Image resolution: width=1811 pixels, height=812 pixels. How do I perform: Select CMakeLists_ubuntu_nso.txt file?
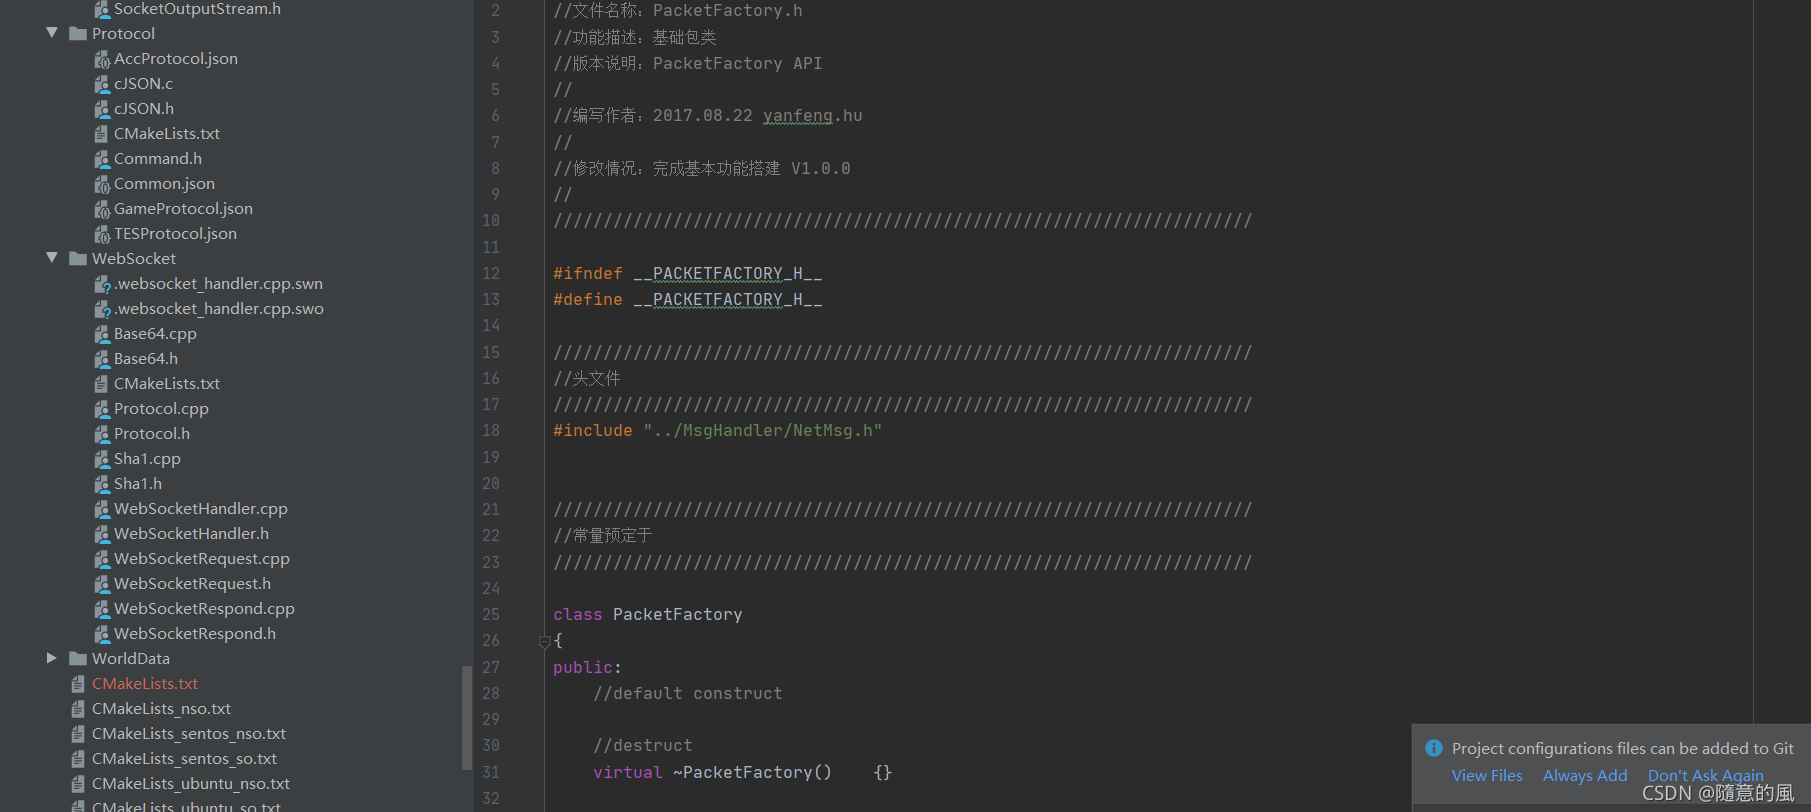[x=191, y=784]
